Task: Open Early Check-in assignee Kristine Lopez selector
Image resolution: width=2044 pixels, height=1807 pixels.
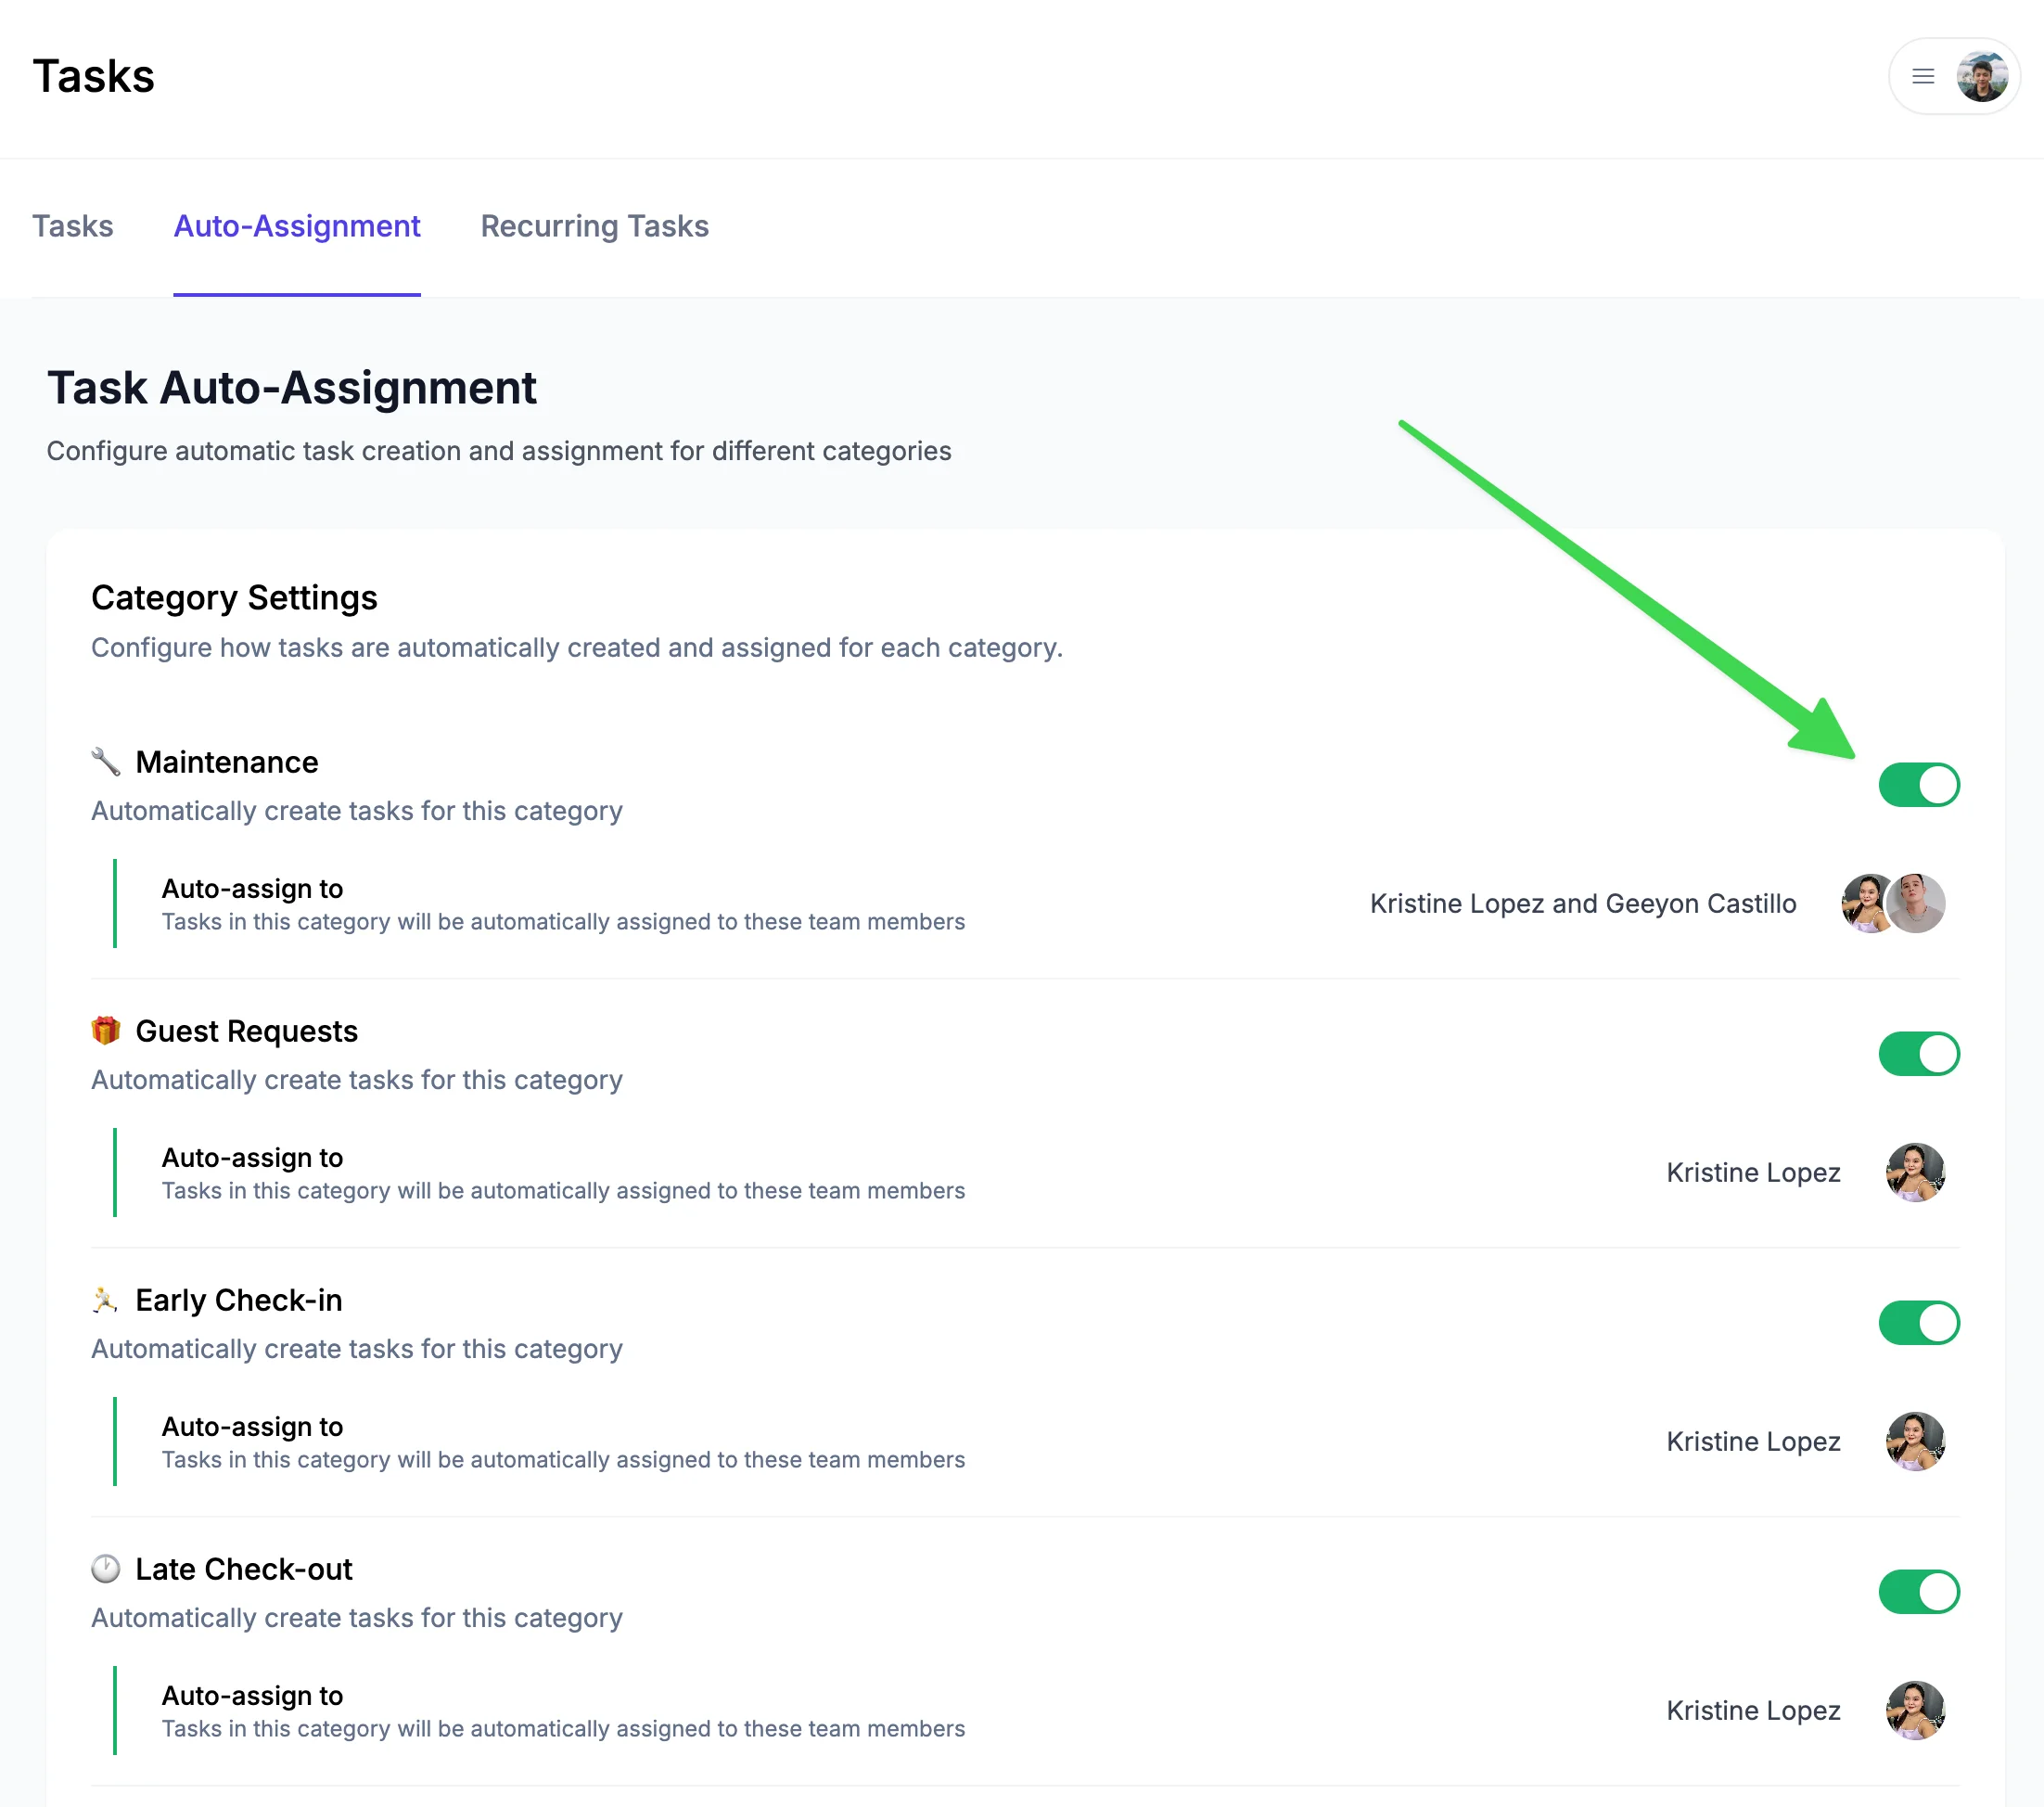Action: coord(1752,1441)
